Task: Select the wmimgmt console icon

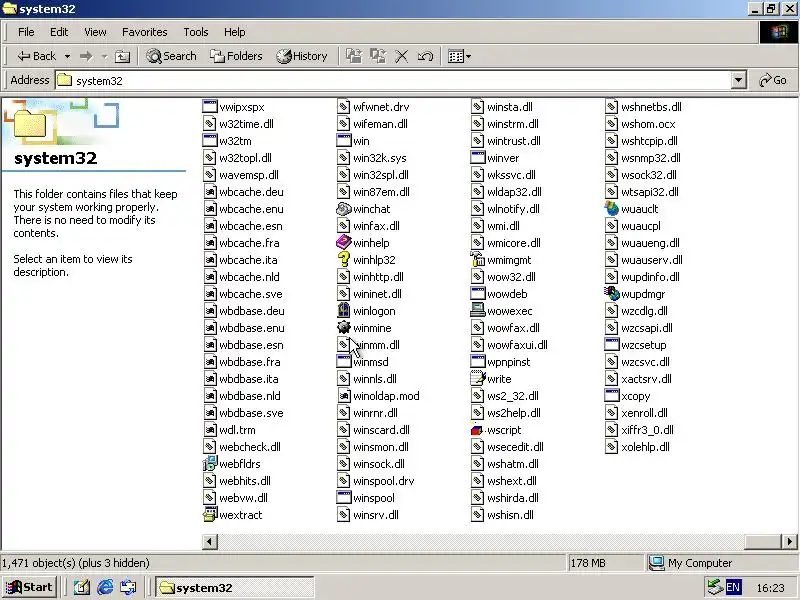Action: [x=478, y=260]
